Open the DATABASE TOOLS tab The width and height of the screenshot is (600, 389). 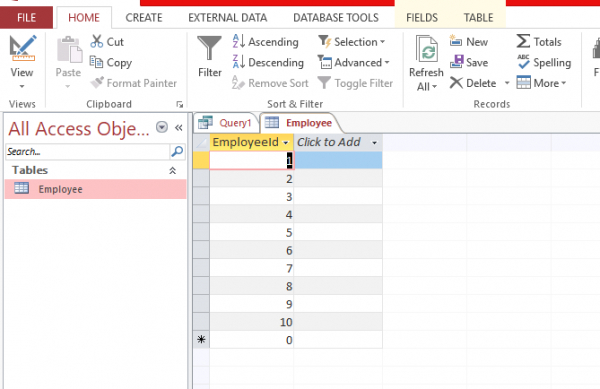coord(336,18)
